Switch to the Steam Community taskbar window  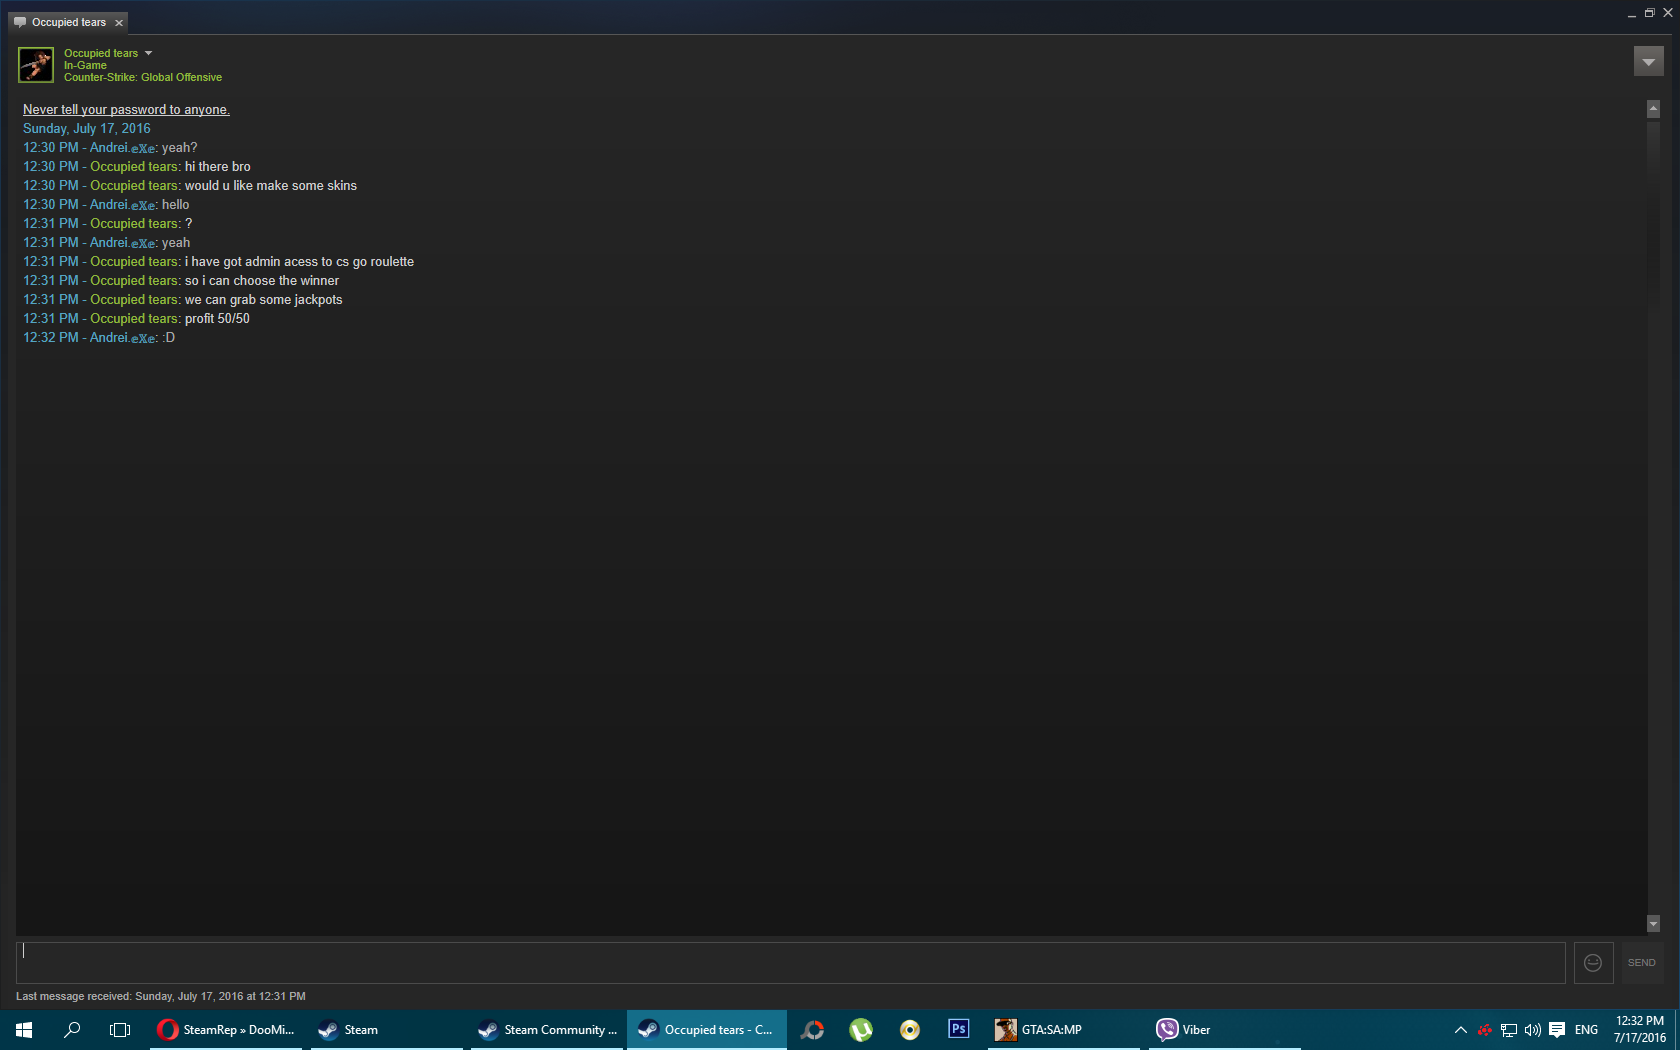548,1030
